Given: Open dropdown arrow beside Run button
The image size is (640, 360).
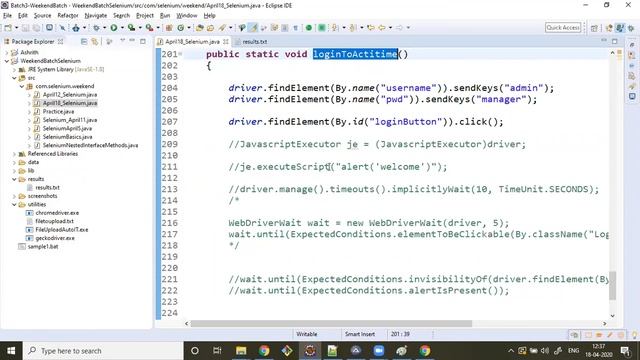Looking at the screenshot, I should [122, 28].
